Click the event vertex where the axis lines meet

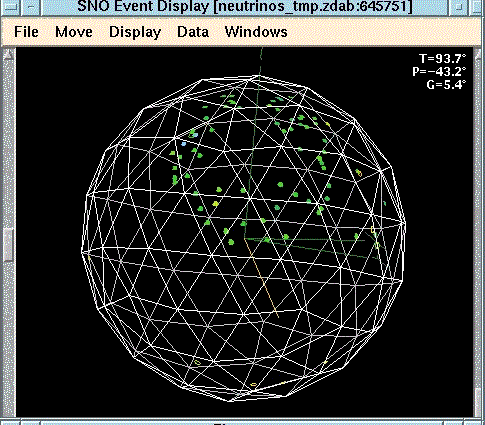[245, 238]
